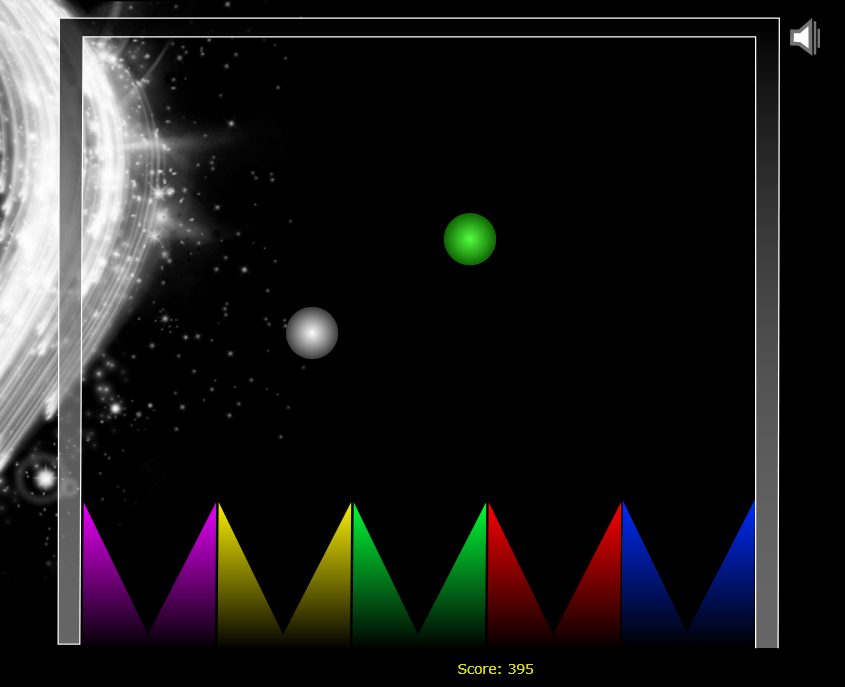
Task: Click the white ball
Action: pos(312,333)
